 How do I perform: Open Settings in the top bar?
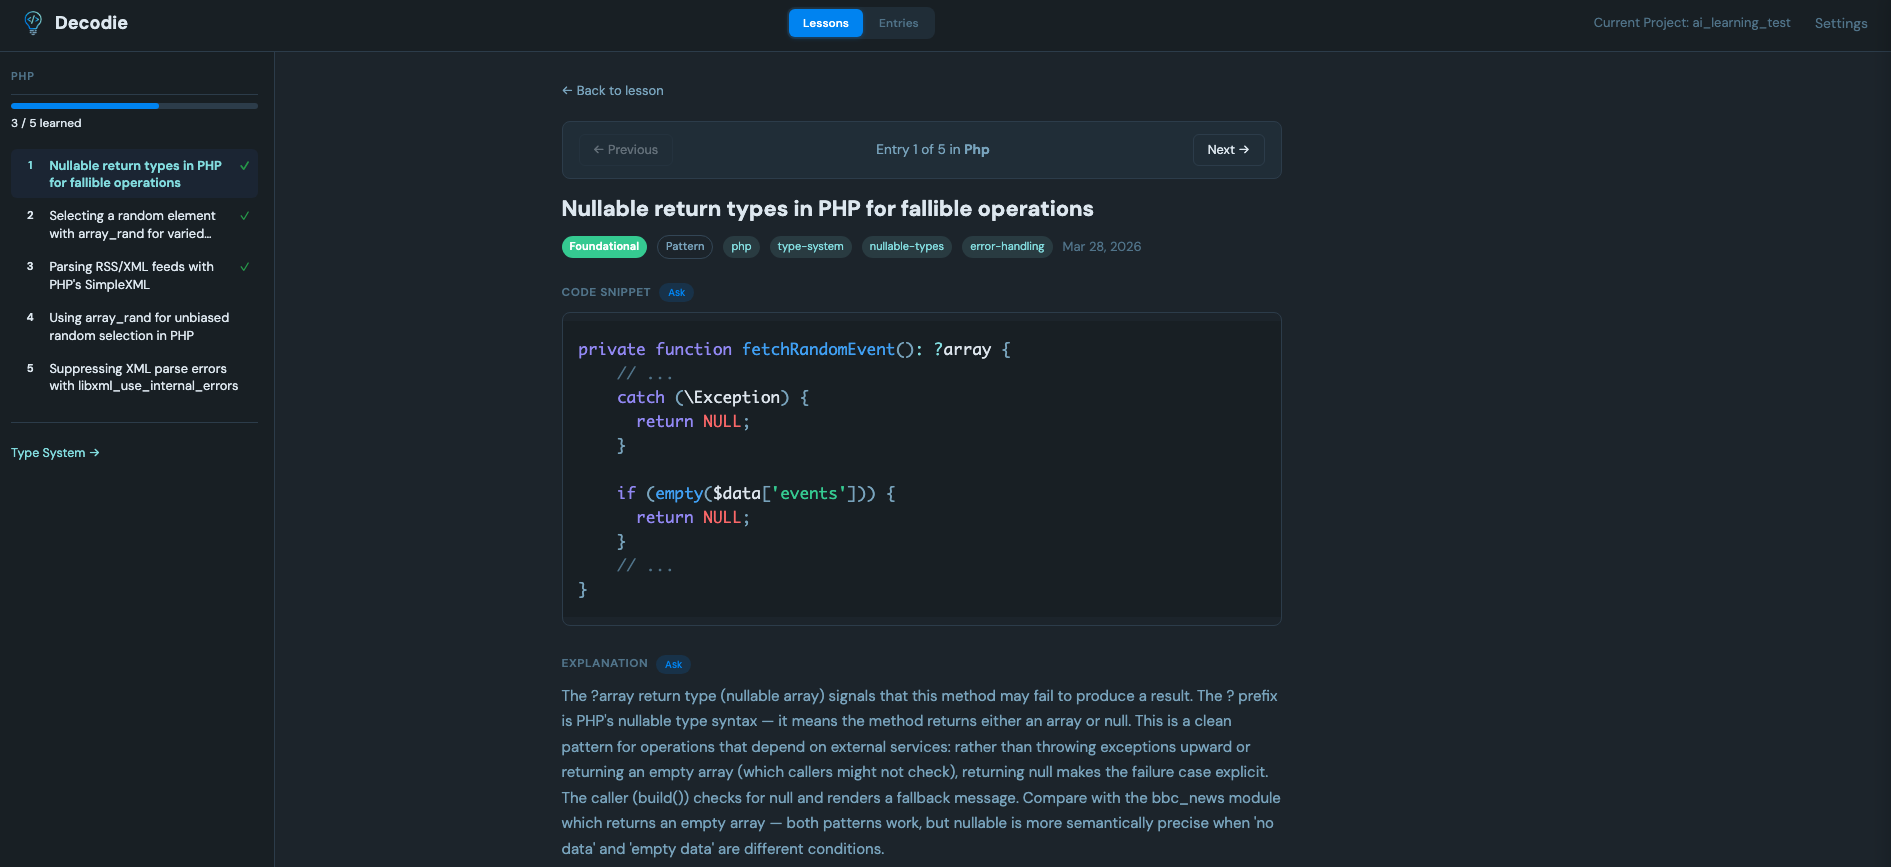(x=1840, y=22)
